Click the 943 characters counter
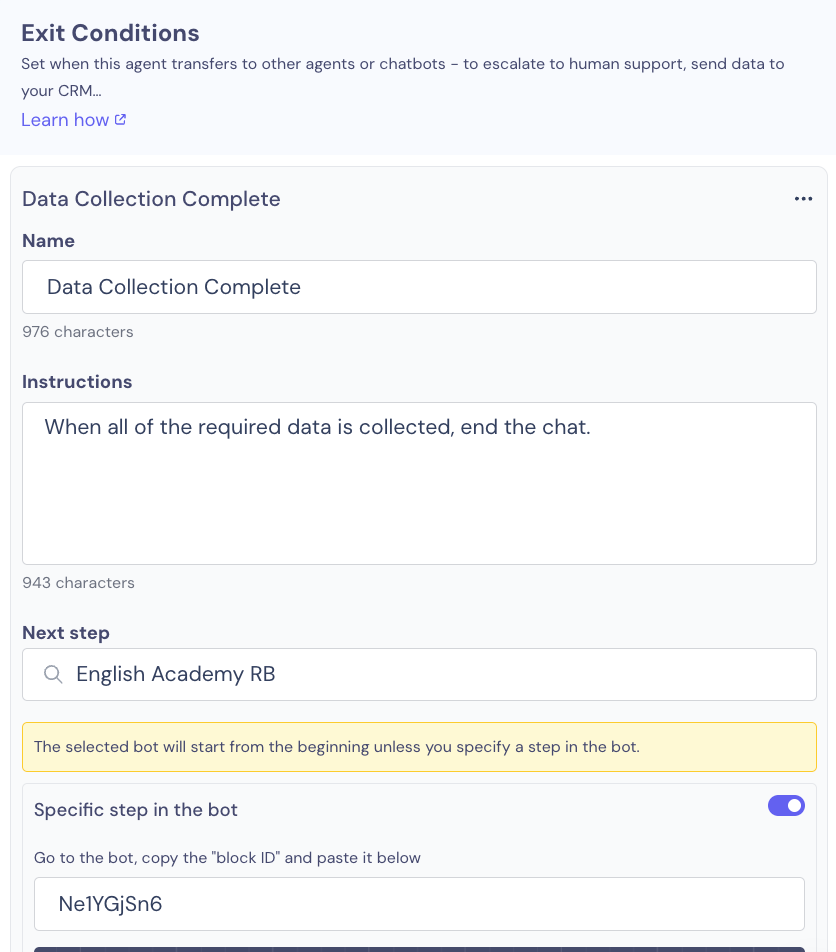Screen dimensions: 836x952 pyautogui.click(x=78, y=583)
